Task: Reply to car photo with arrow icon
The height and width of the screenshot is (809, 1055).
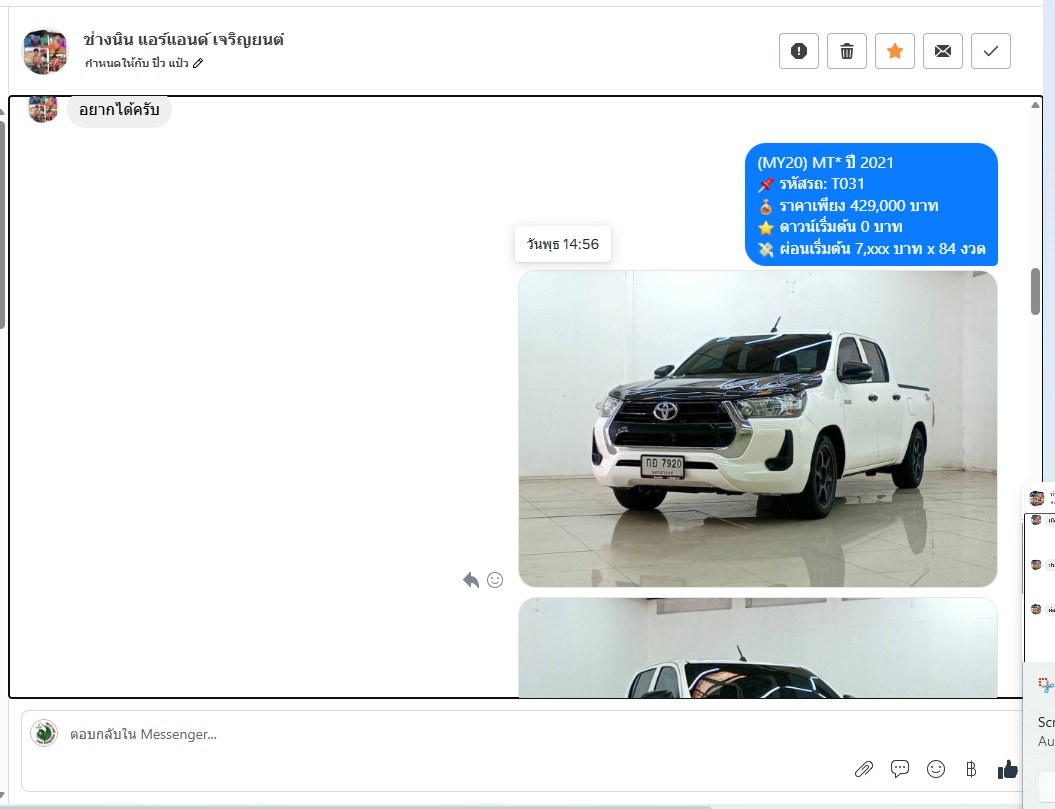Action: [470, 579]
